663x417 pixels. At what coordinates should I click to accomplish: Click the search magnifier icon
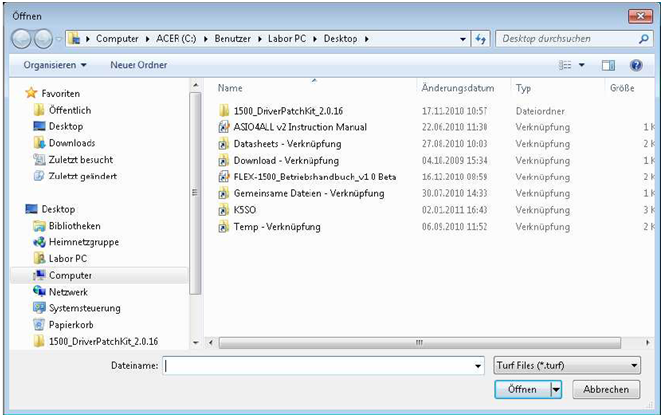pyautogui.click(x=644, y=39)
